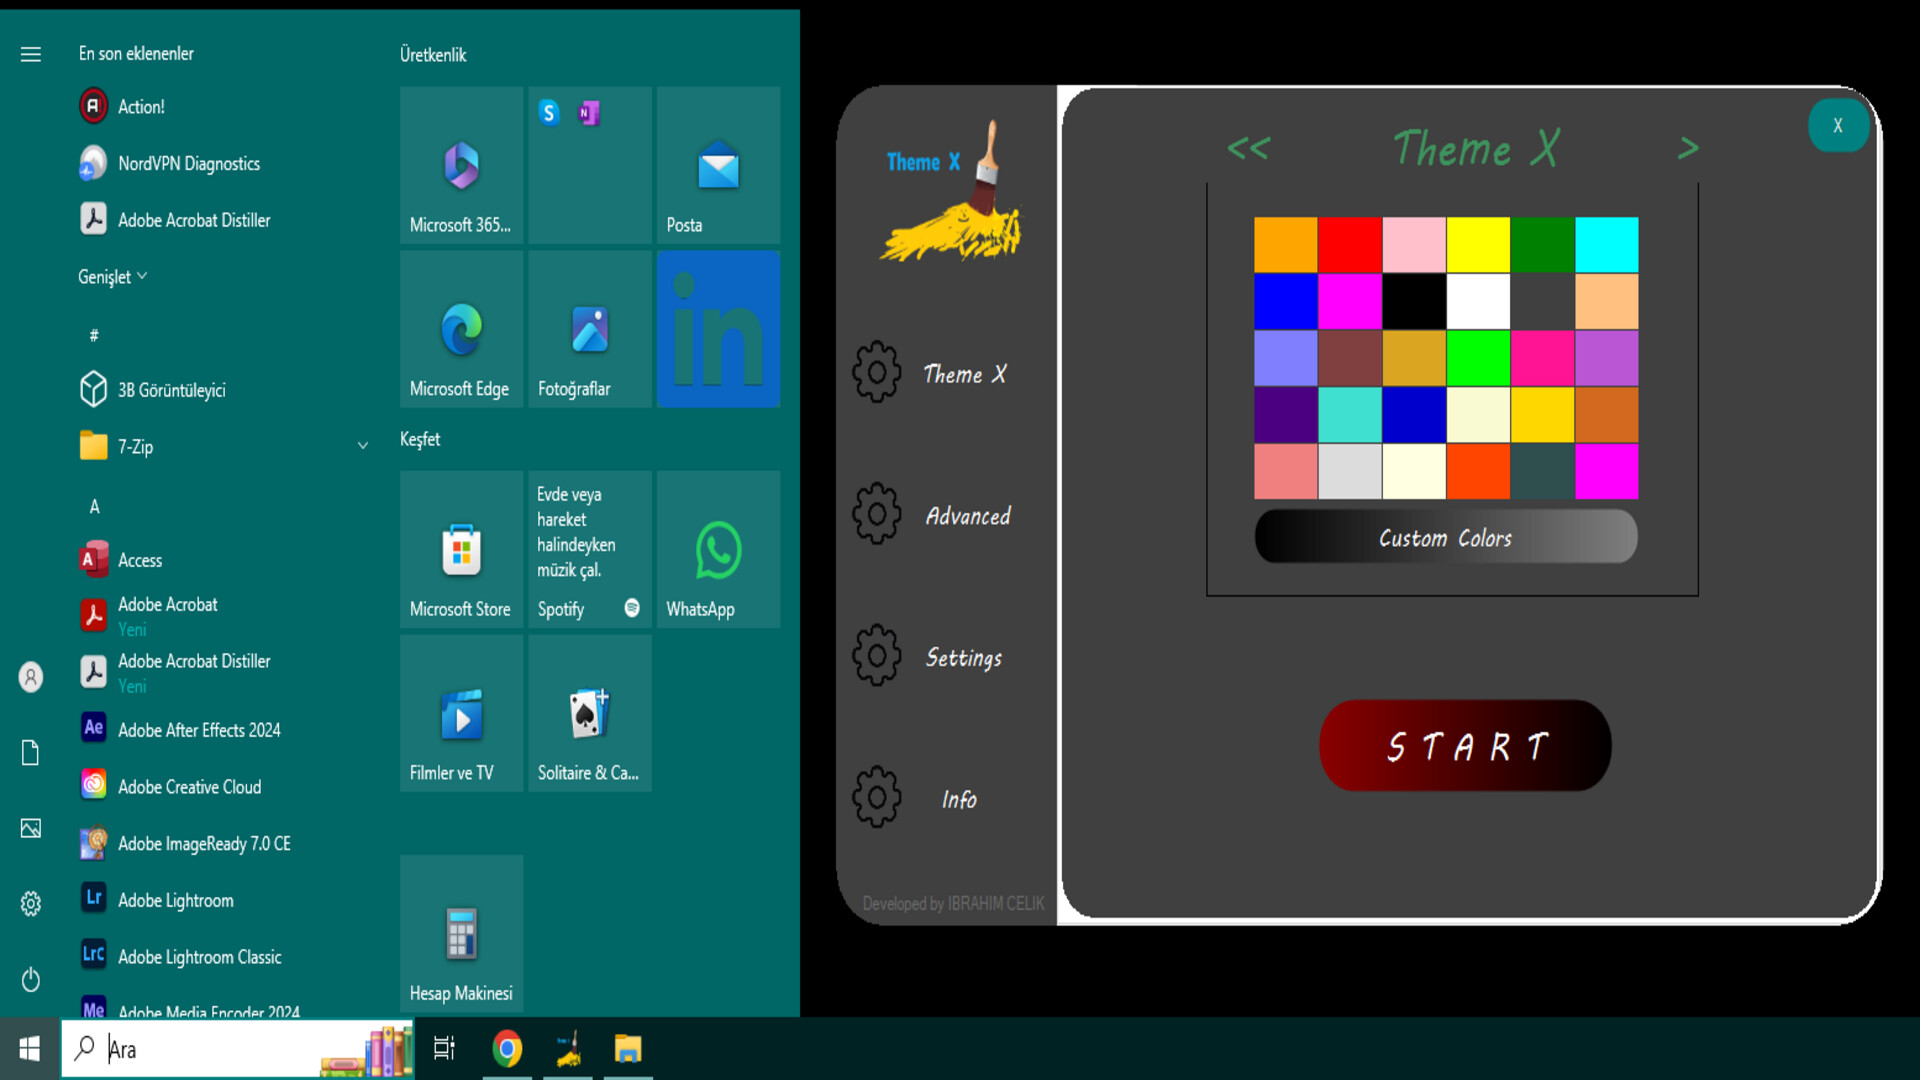Image resolution: width=1920 pixels, height=1080 pixels.
Task: Open the Spotify tile
Action: [590, 549]
